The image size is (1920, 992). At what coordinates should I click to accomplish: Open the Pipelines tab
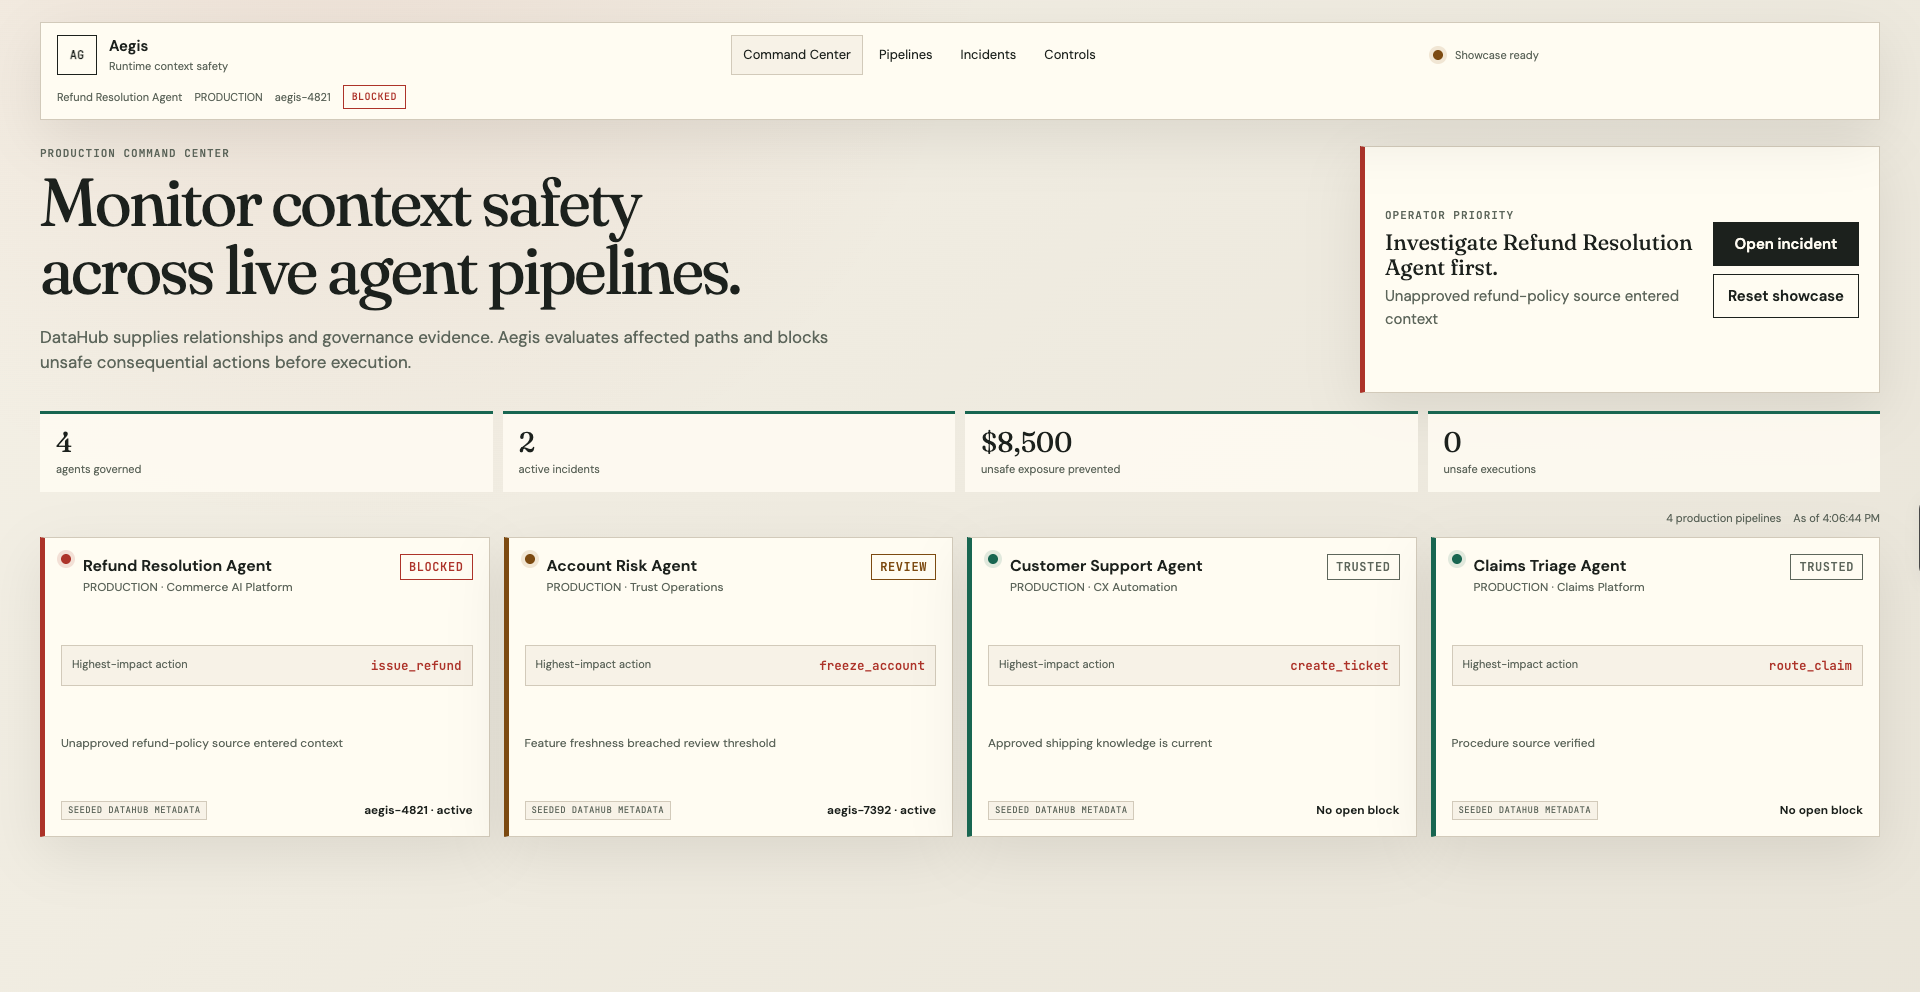[x=905, y=55]
